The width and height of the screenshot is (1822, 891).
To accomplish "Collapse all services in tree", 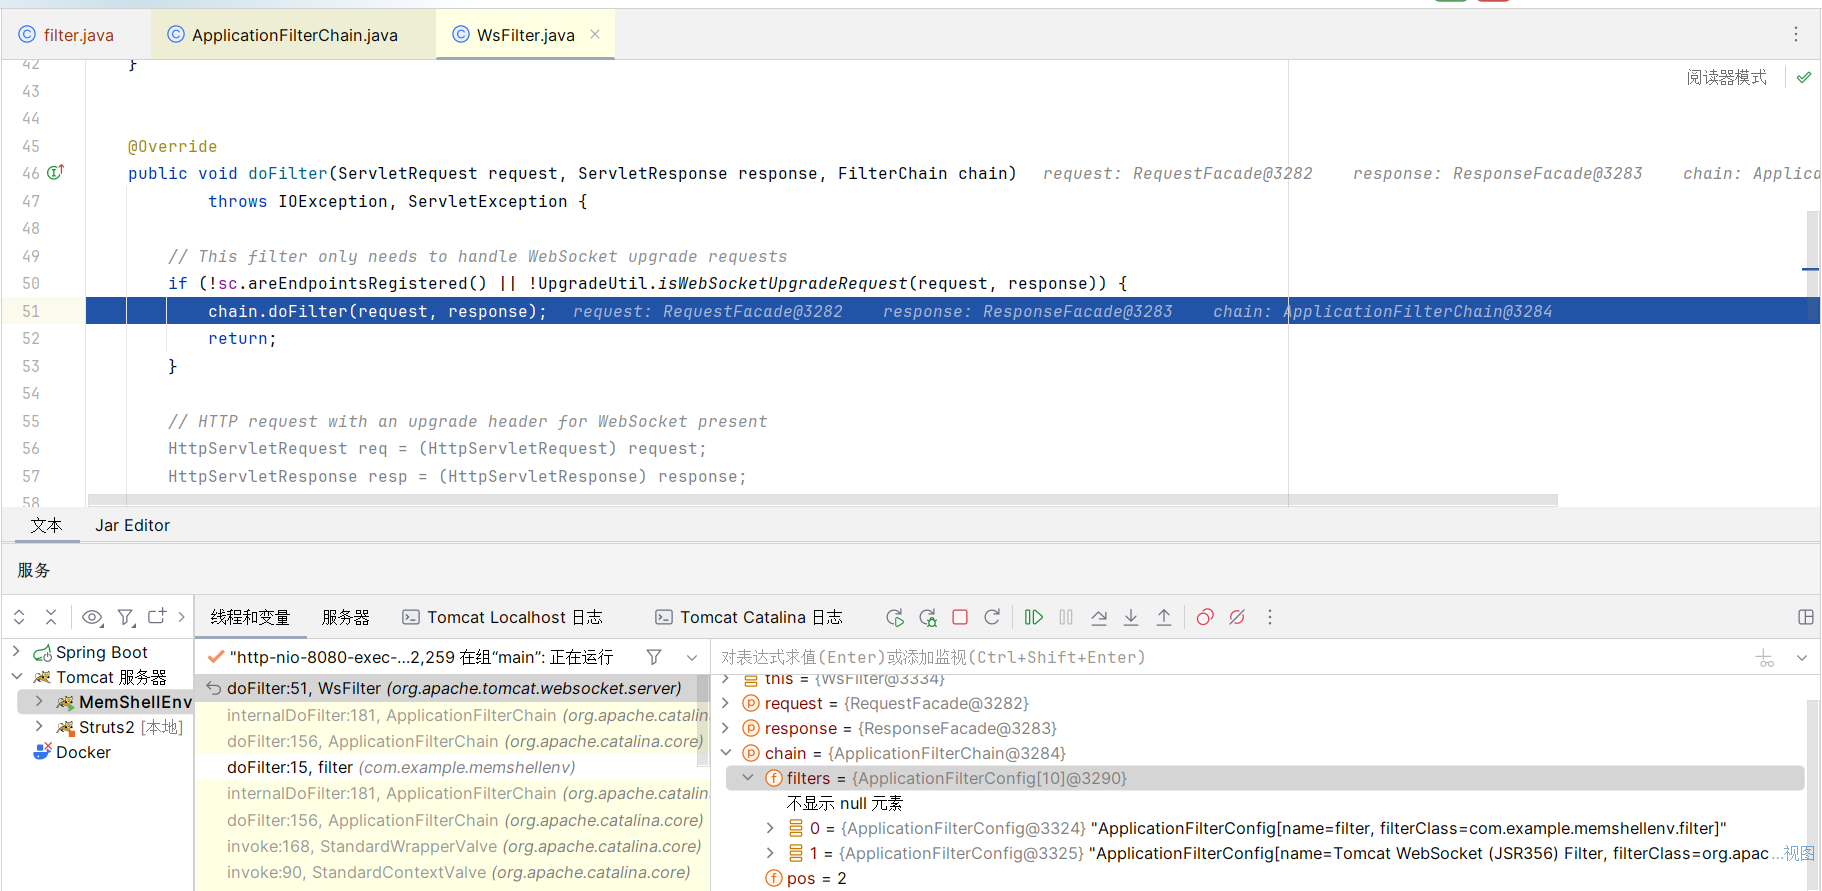I will pyautogui.click(x=51, y=617).
